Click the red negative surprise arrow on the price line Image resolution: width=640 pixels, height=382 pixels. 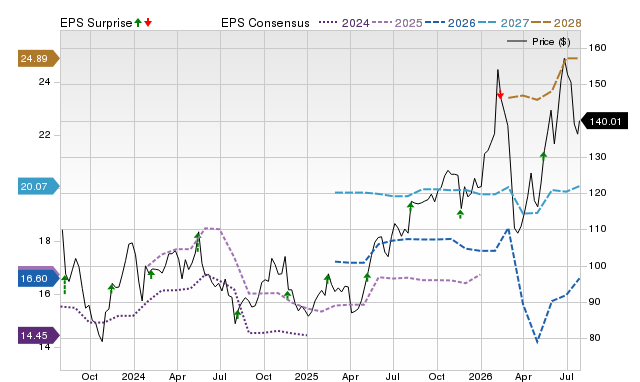point(500,95)
